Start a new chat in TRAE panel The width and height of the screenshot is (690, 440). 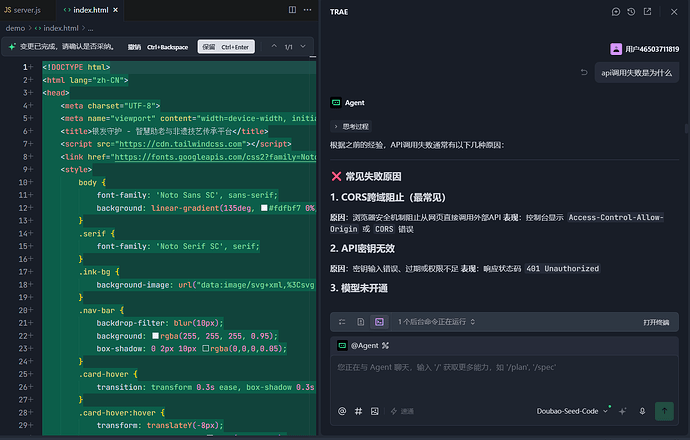point(616,12)
